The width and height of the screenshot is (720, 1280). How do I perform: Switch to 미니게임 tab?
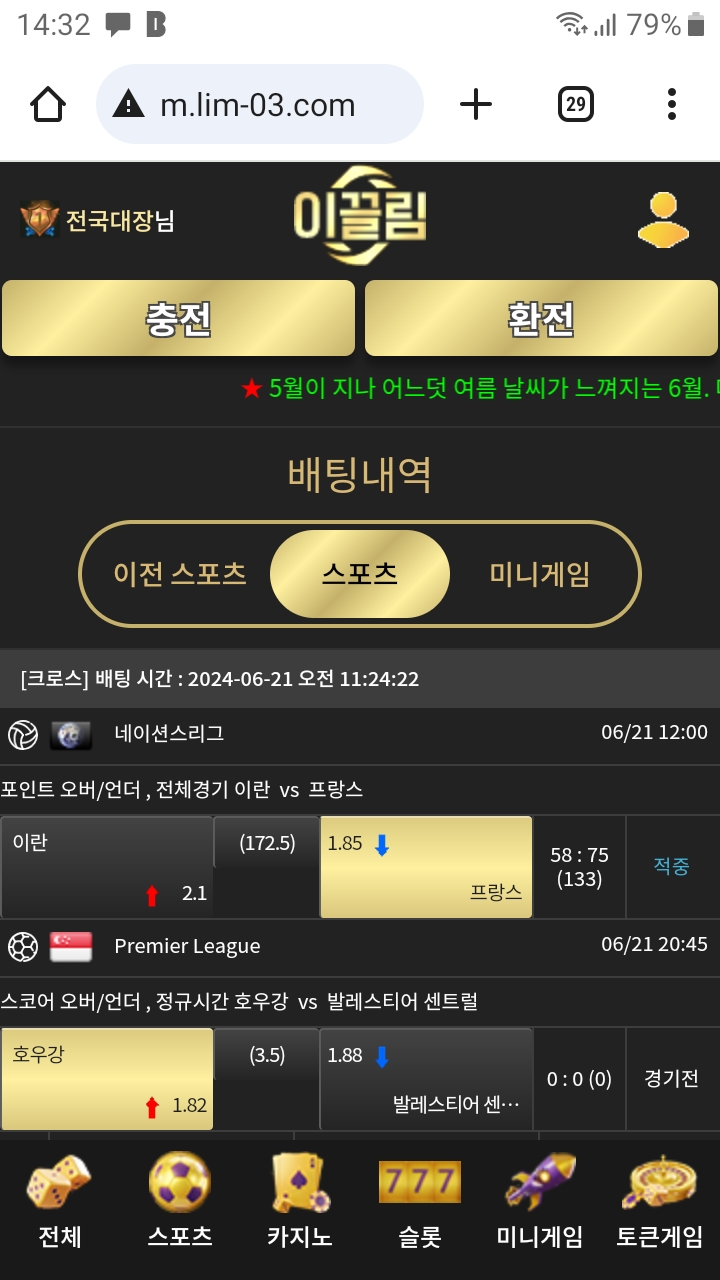point(540,574)
